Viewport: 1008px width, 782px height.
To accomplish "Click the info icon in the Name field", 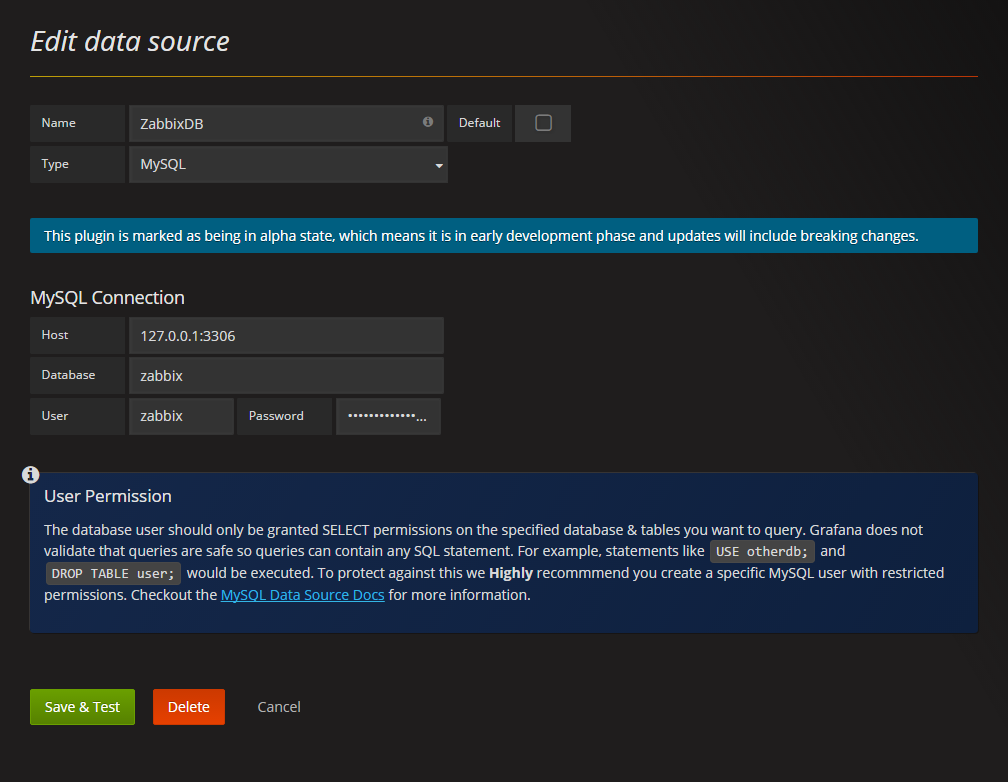I will tap(427, 122).
